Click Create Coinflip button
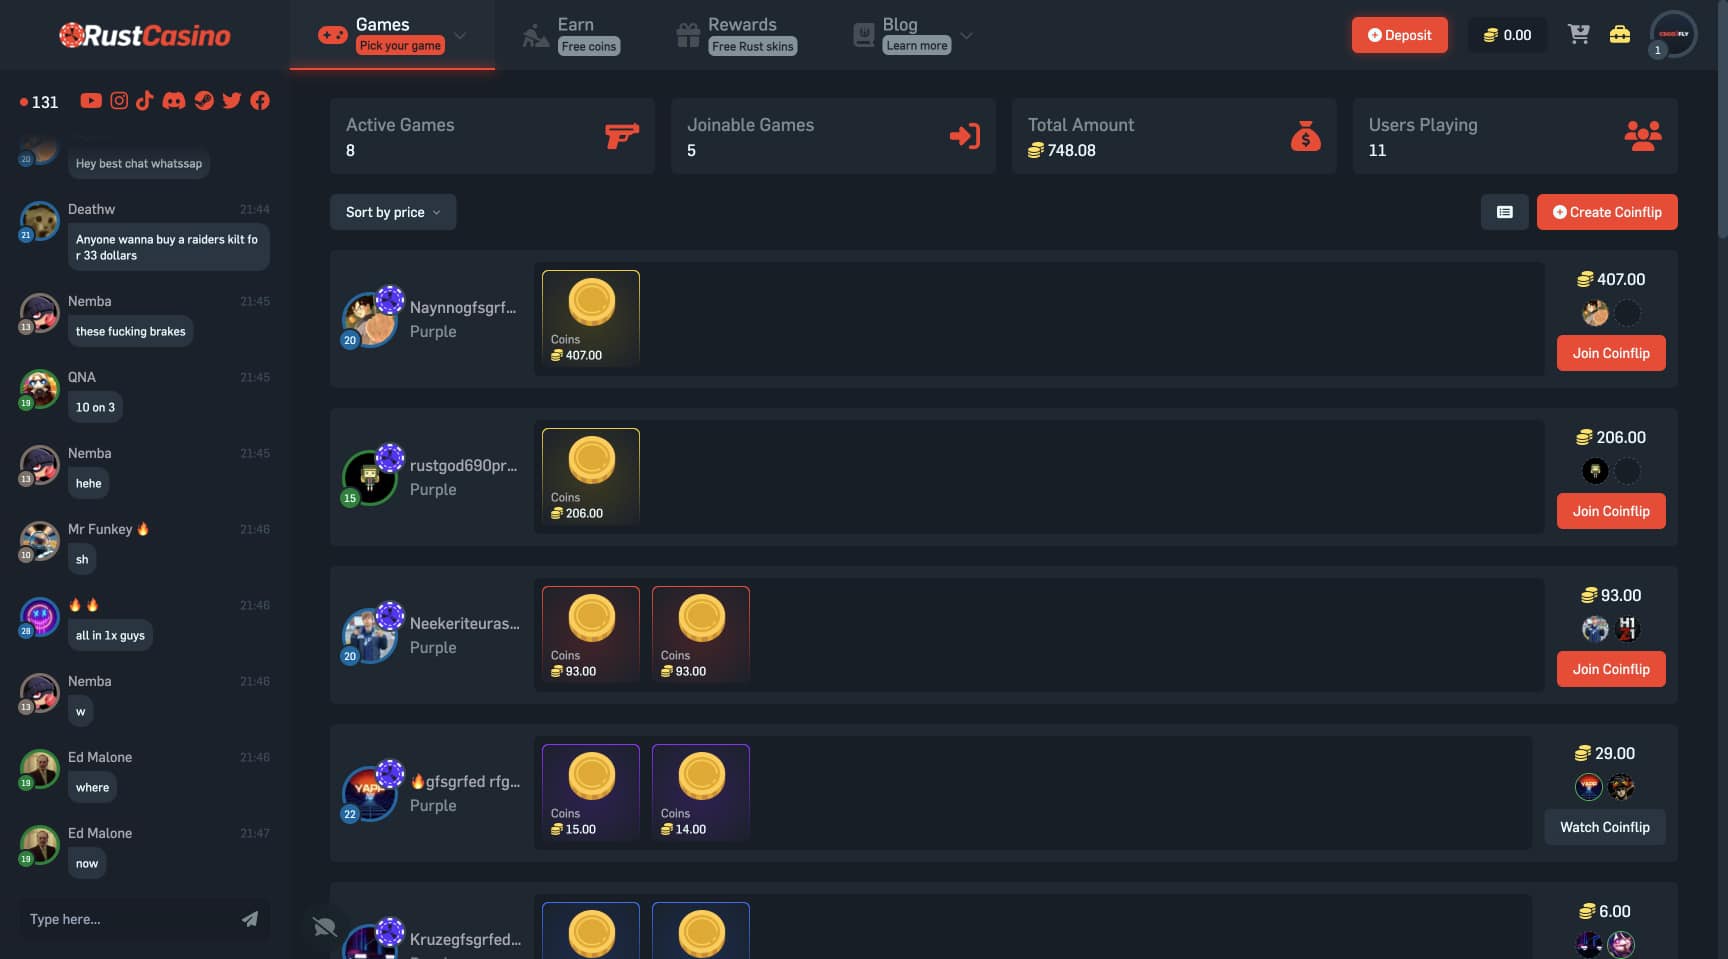 click(1607, 212)
